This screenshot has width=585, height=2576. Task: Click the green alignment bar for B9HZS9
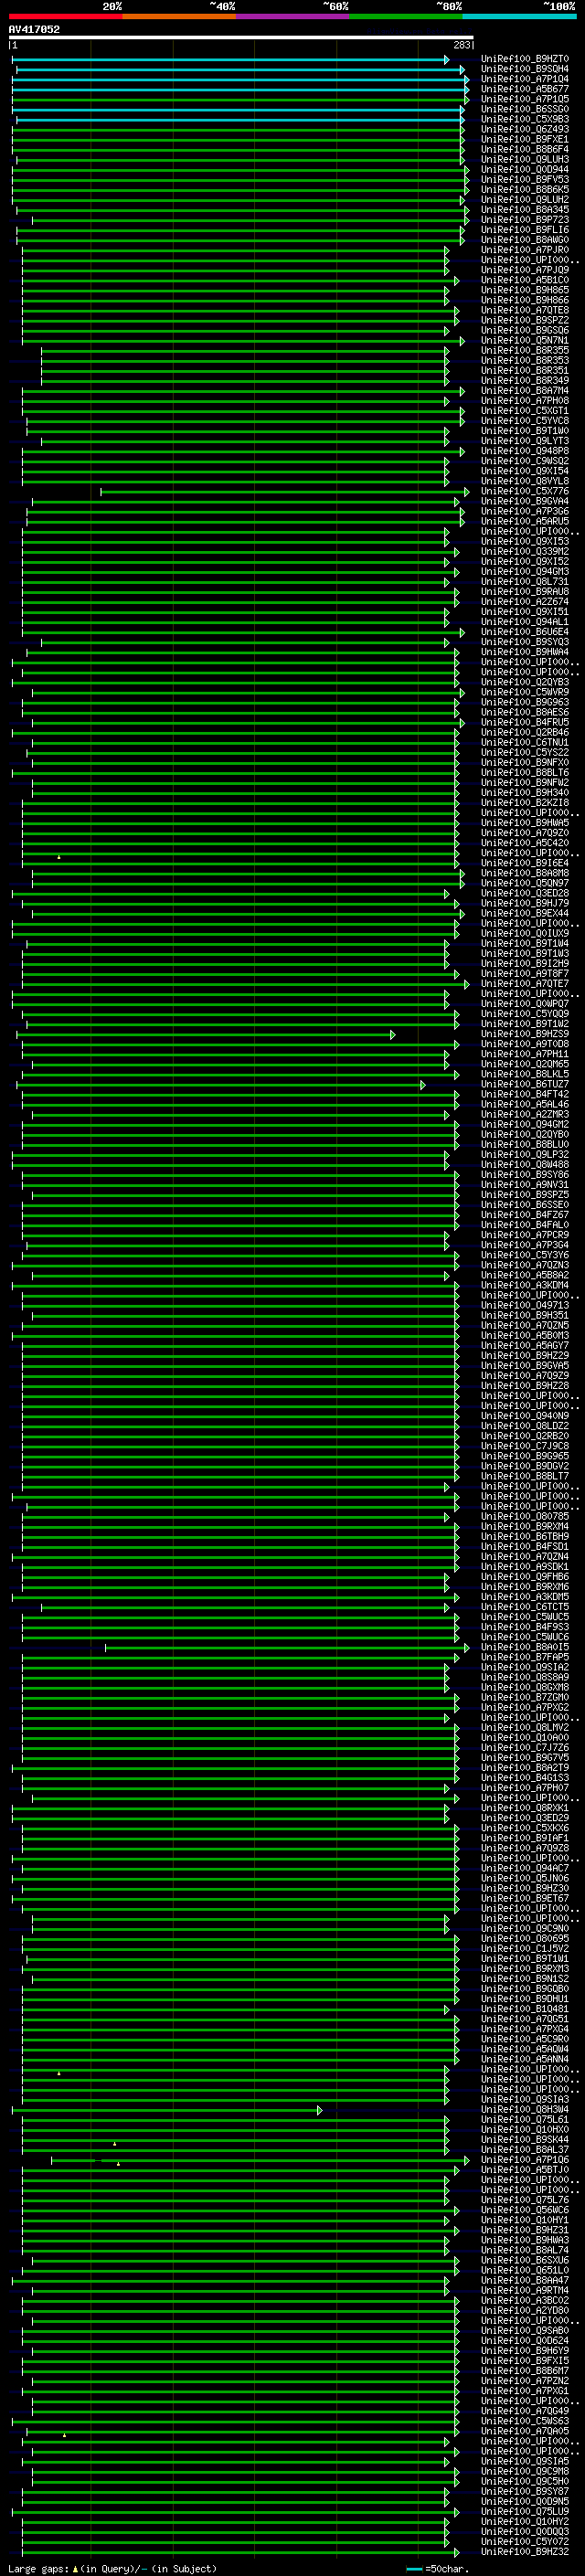point(205,1035)
